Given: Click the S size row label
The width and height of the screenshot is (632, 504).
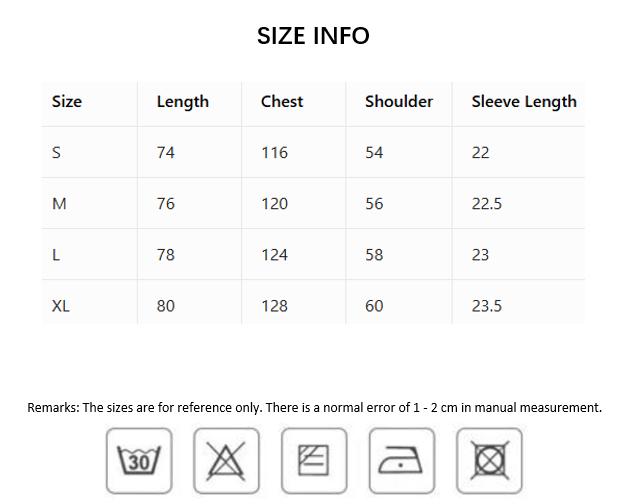Looking at the screenshot, I should pos(57,152).
